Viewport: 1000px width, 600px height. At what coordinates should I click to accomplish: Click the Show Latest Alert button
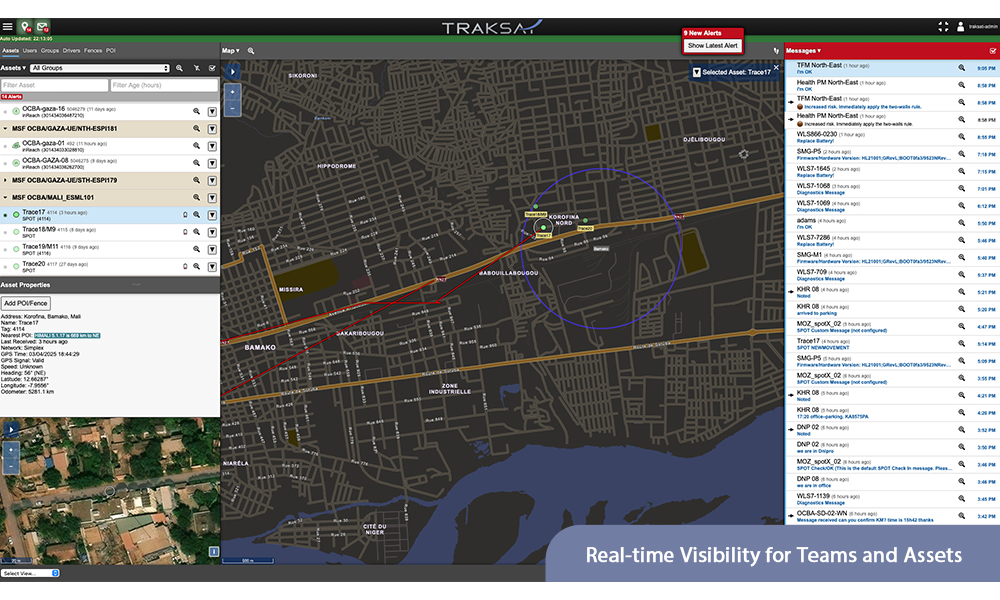point(712,45)
